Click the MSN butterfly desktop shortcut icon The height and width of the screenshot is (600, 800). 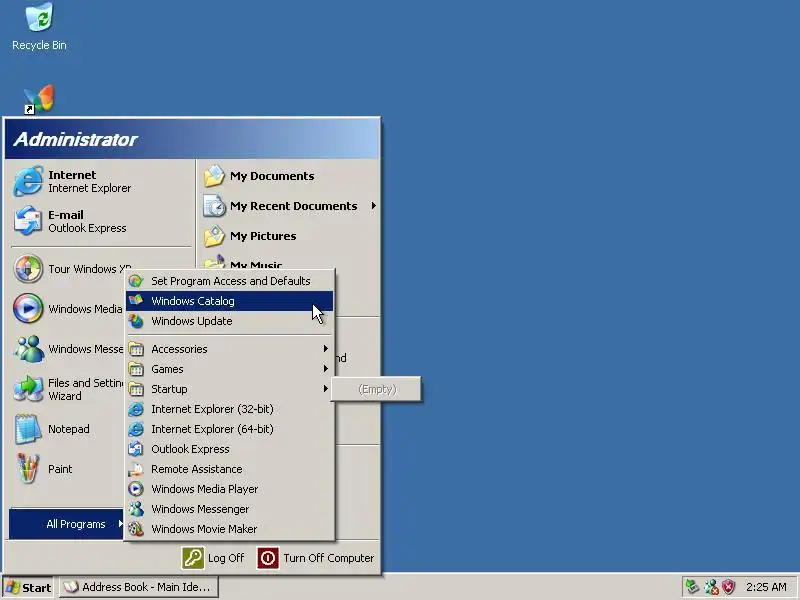pos(38,99)
